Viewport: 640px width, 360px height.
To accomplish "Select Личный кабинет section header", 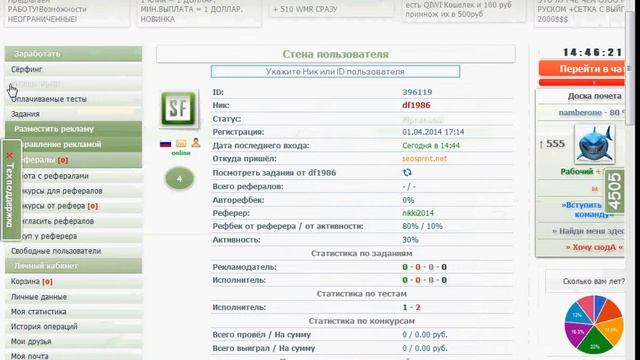I will [73, 266].
